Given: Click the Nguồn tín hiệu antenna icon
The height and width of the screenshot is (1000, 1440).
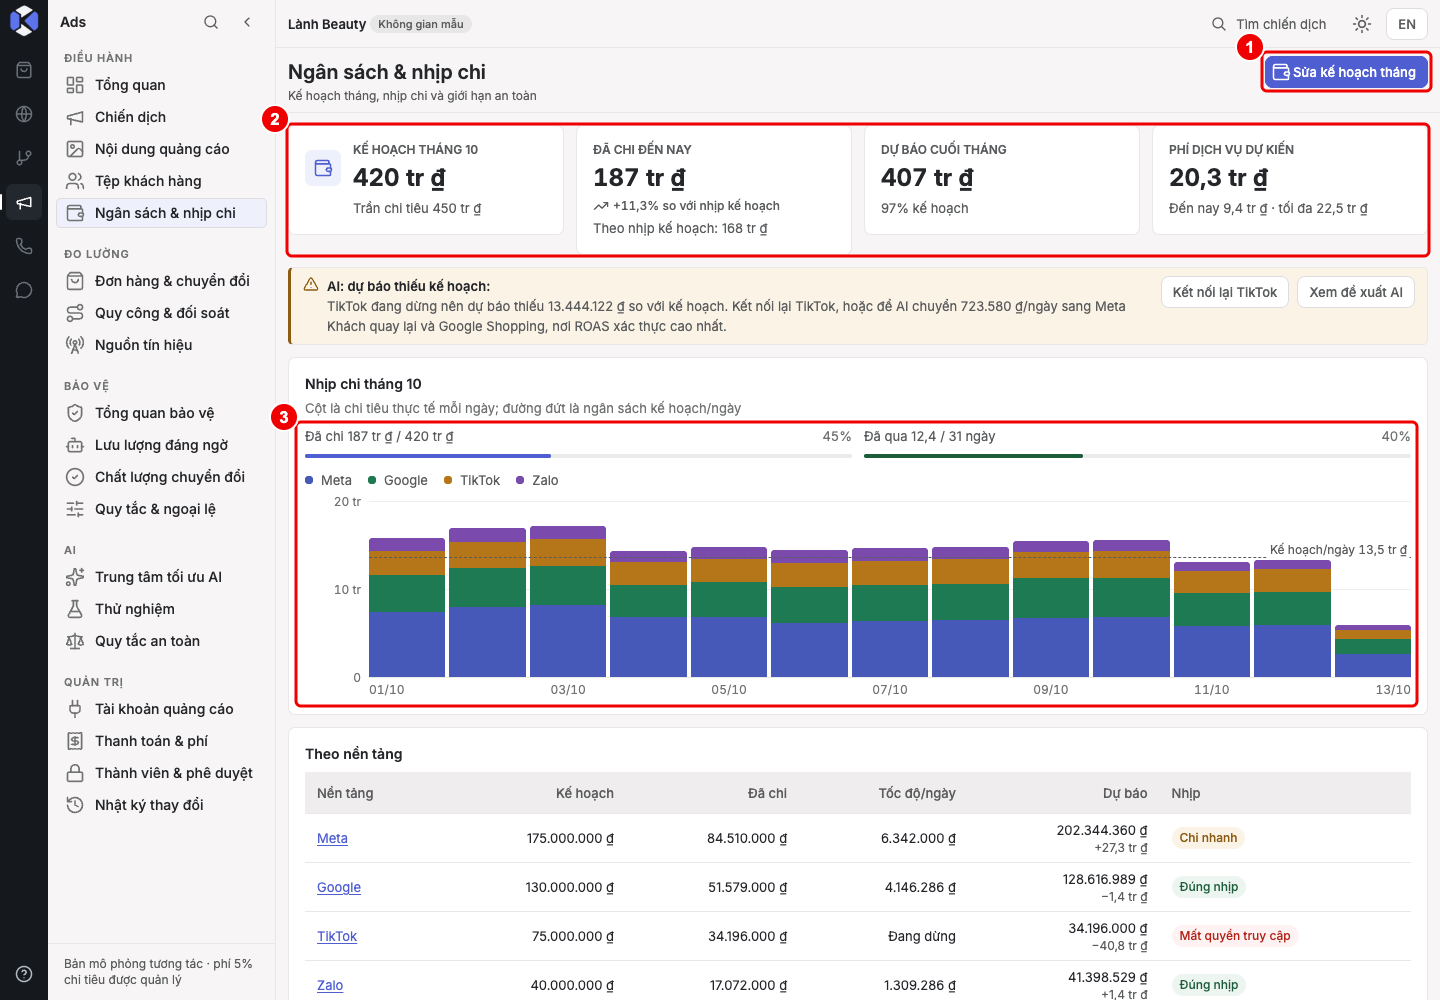Looking at the screenshot, I should coord(75,345).
